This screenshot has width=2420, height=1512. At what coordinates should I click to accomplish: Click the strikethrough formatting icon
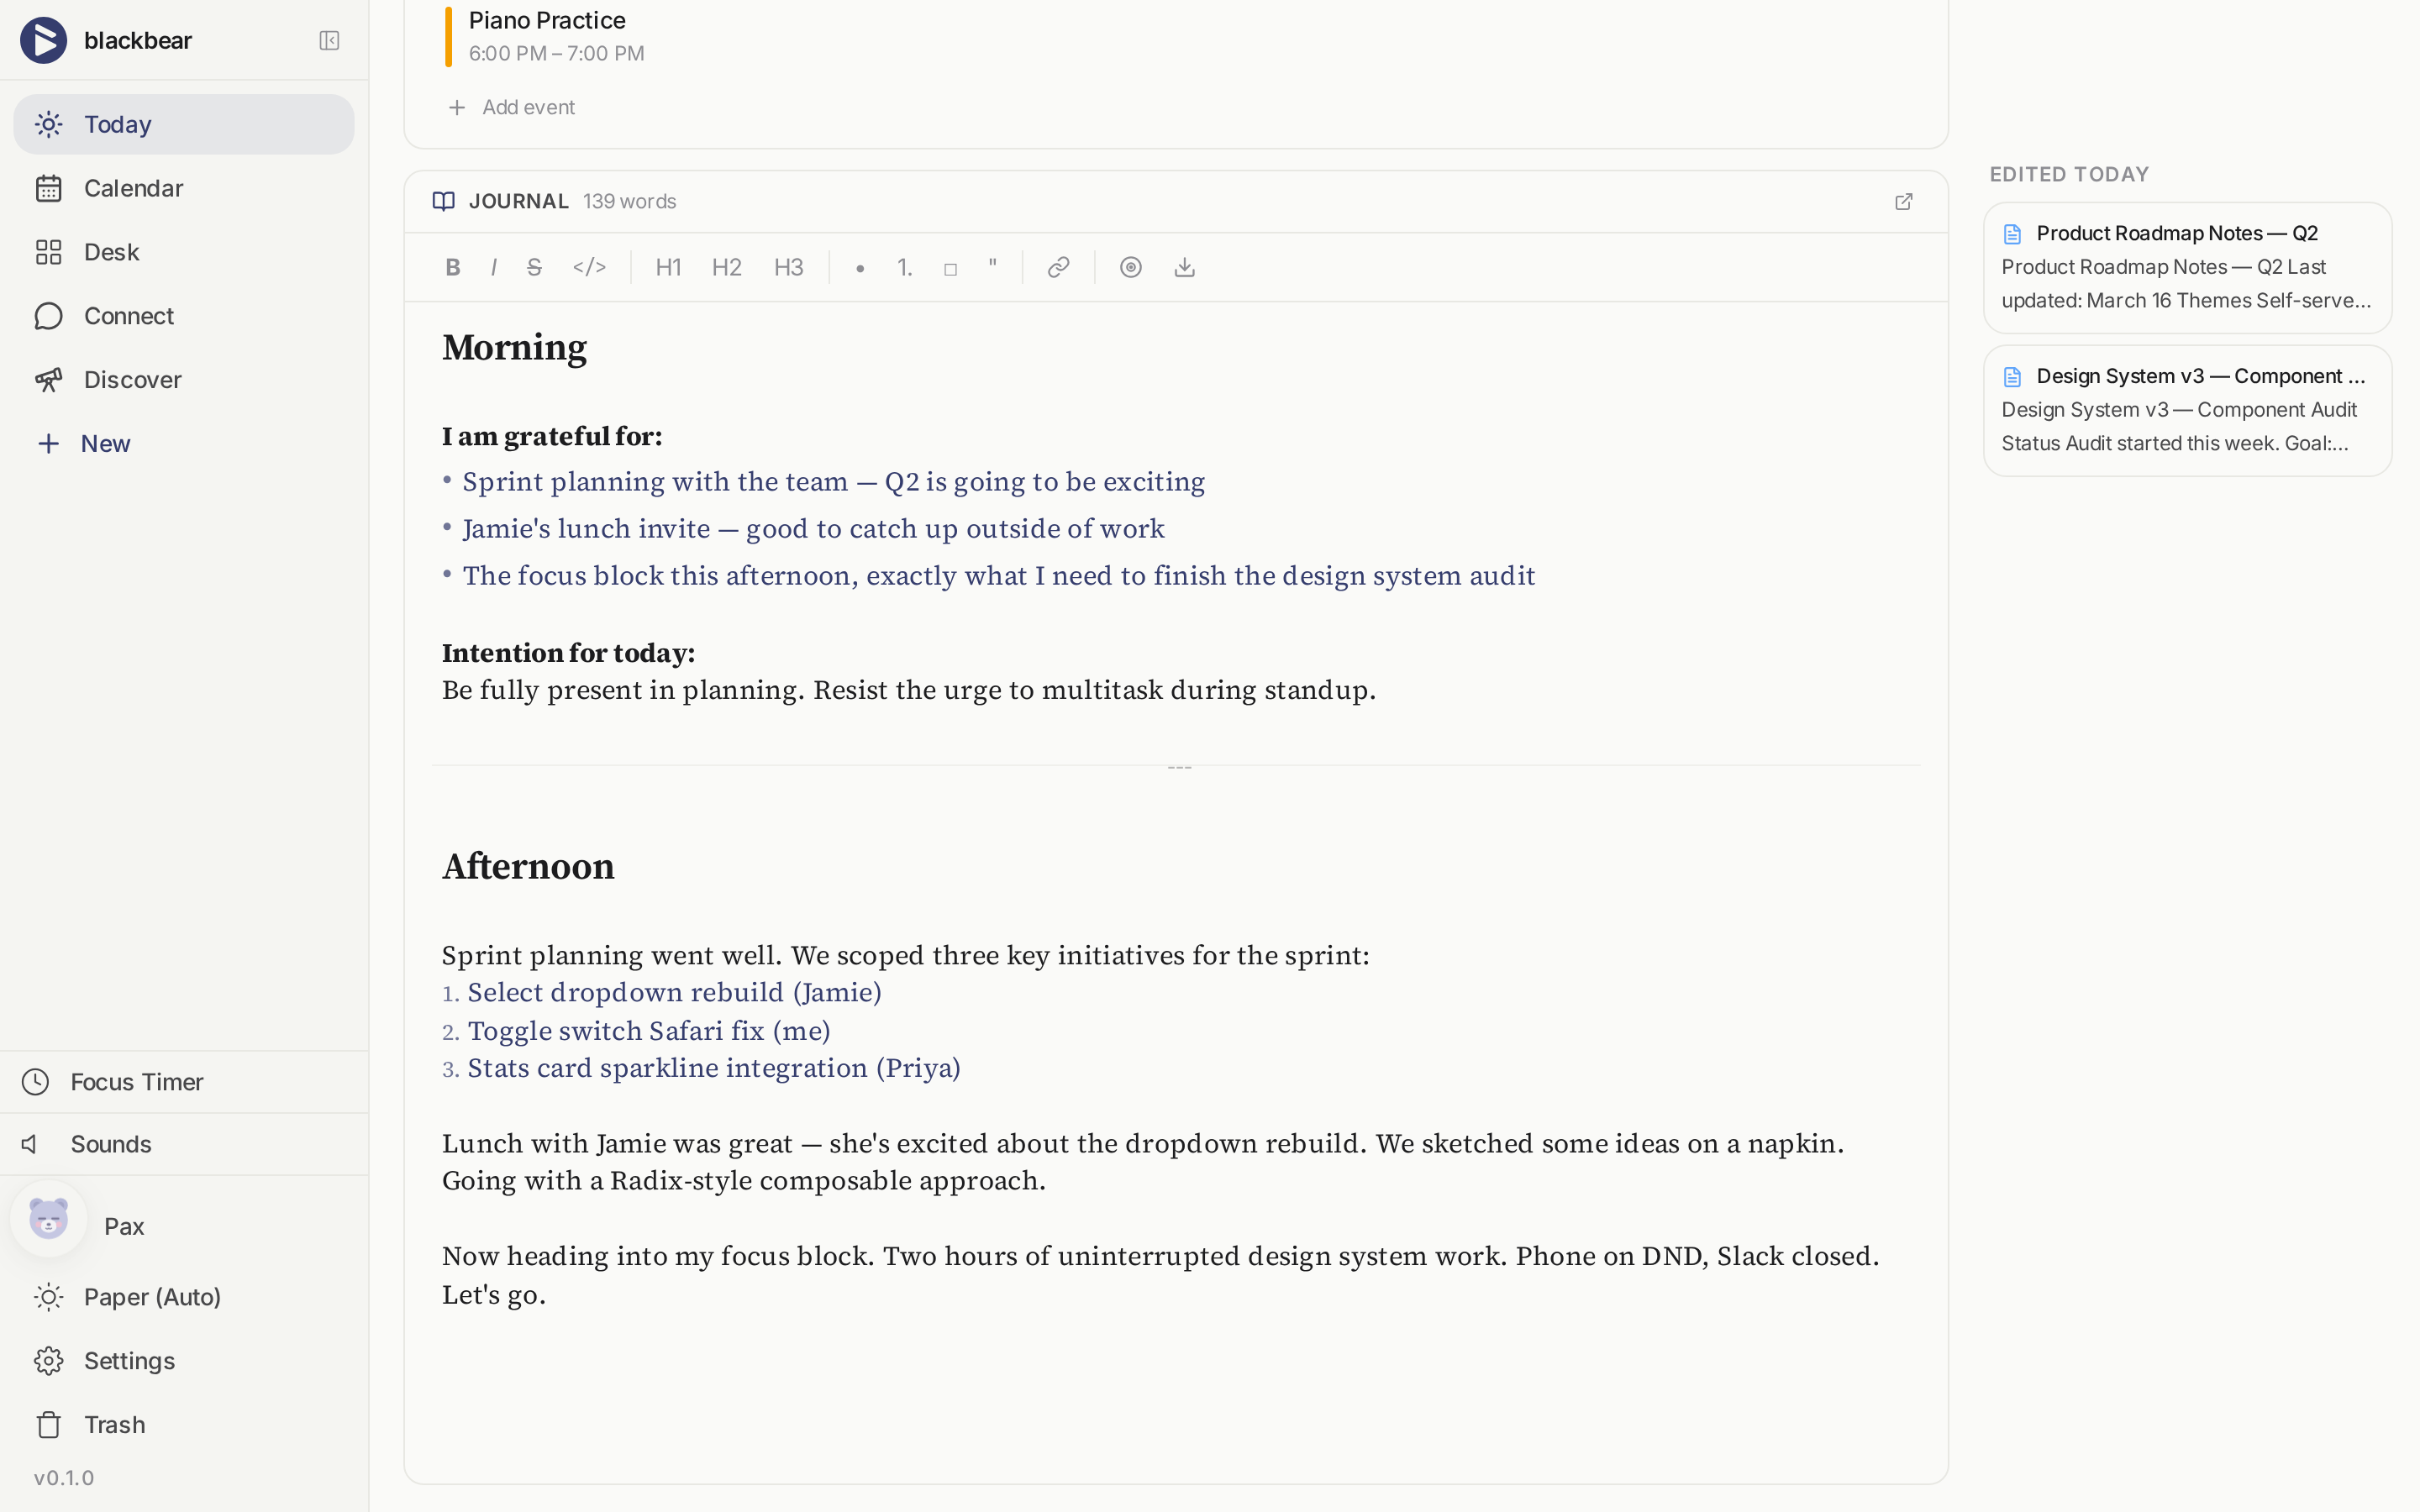point(534,267)
